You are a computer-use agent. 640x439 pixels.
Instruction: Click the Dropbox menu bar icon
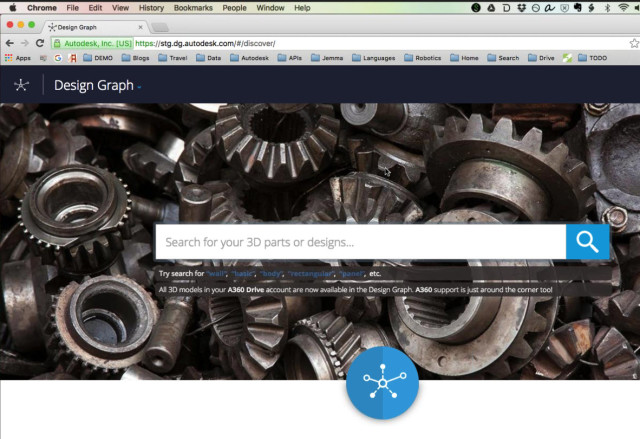point(521,7)
